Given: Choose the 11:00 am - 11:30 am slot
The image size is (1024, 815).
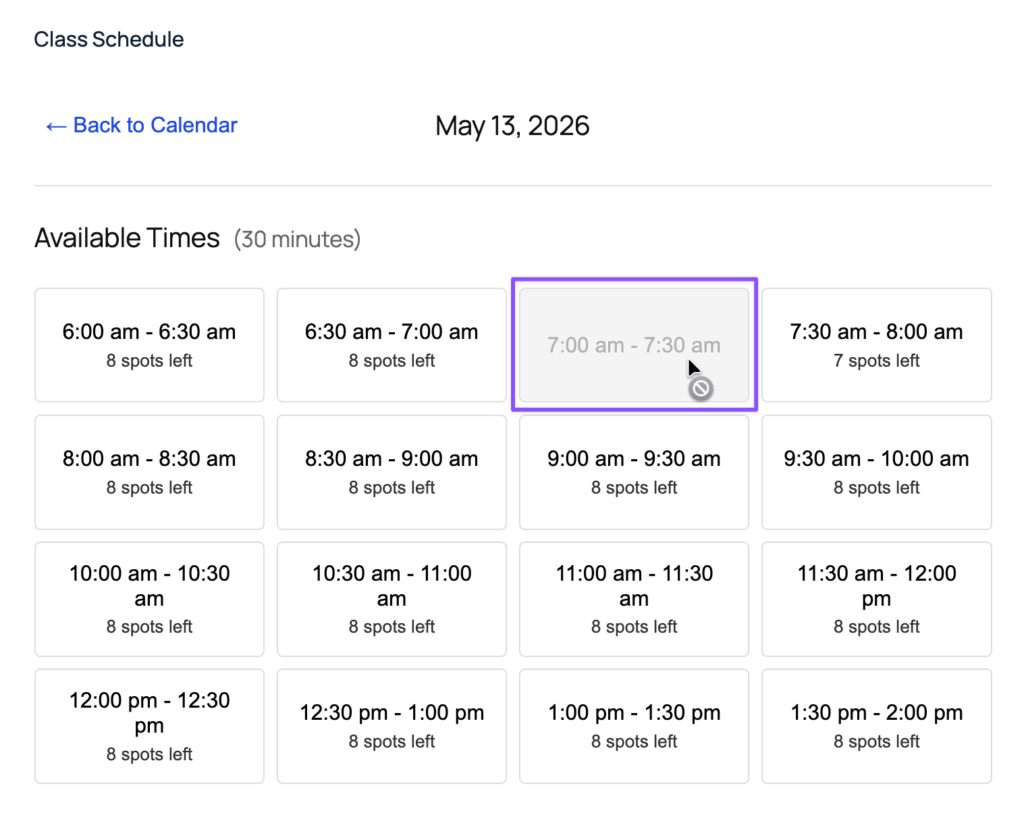Looking at the screenshot, I should 633,599.
